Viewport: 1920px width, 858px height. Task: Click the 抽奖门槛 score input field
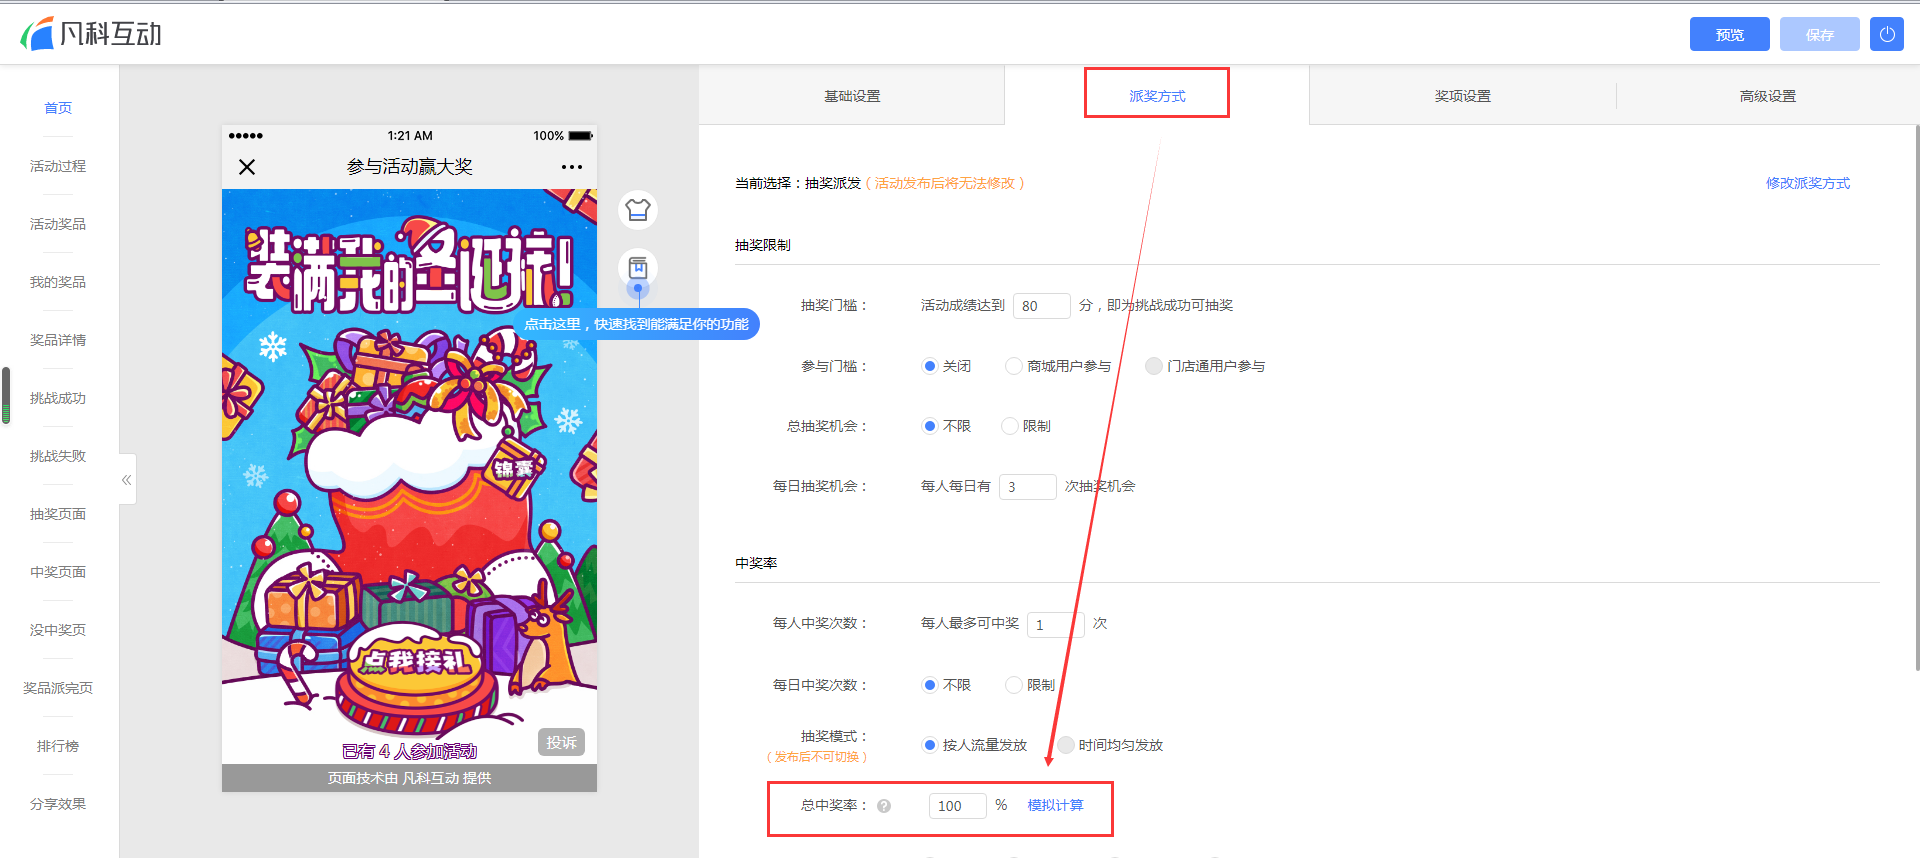pos(1042,306)
